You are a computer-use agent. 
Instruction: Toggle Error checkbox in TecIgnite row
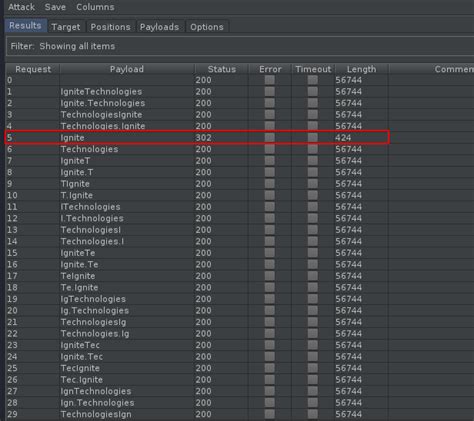pyautogui.click(x=270, y=368)
